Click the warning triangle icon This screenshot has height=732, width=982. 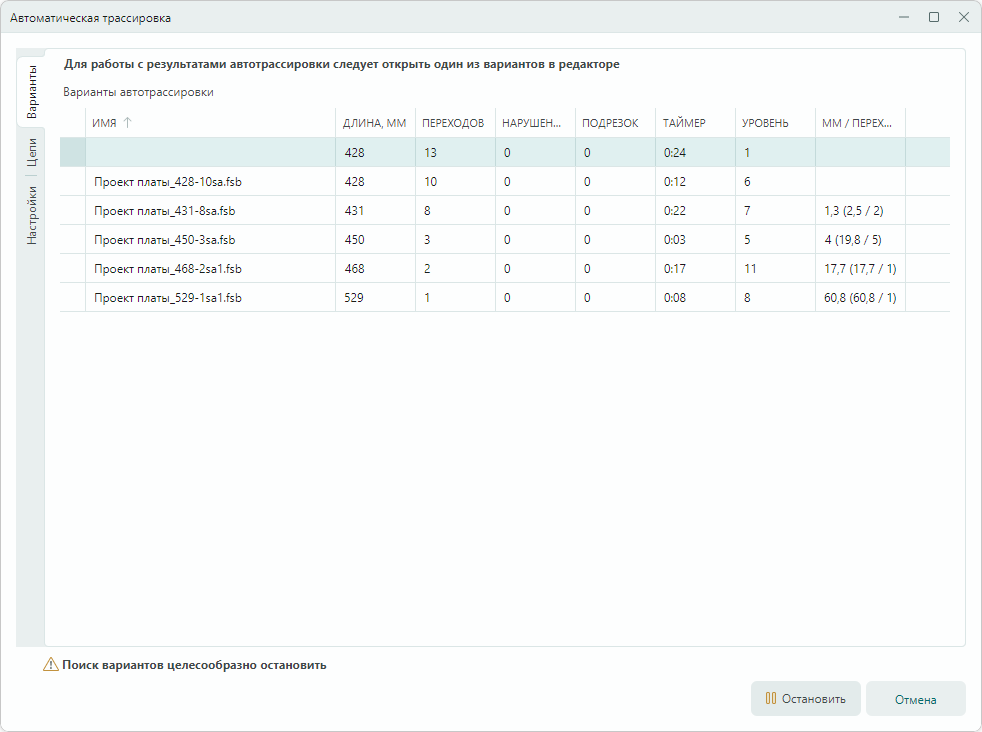pyautogui.click(x=50, y=664)
